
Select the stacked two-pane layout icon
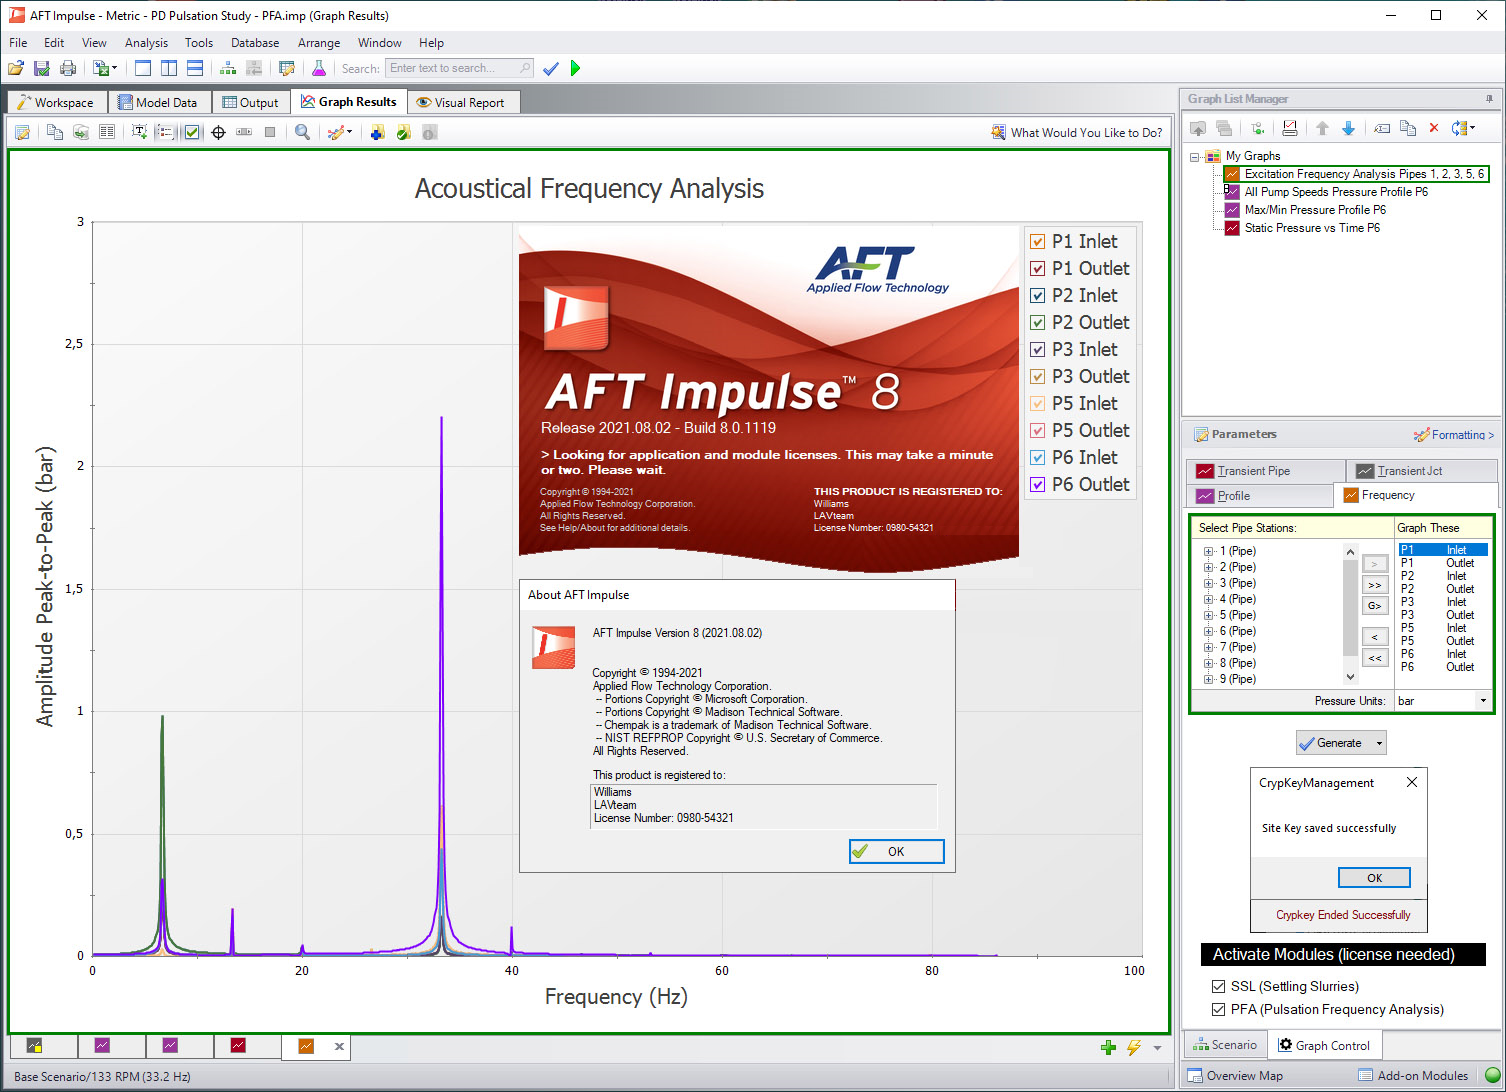[x=195, y=68]
